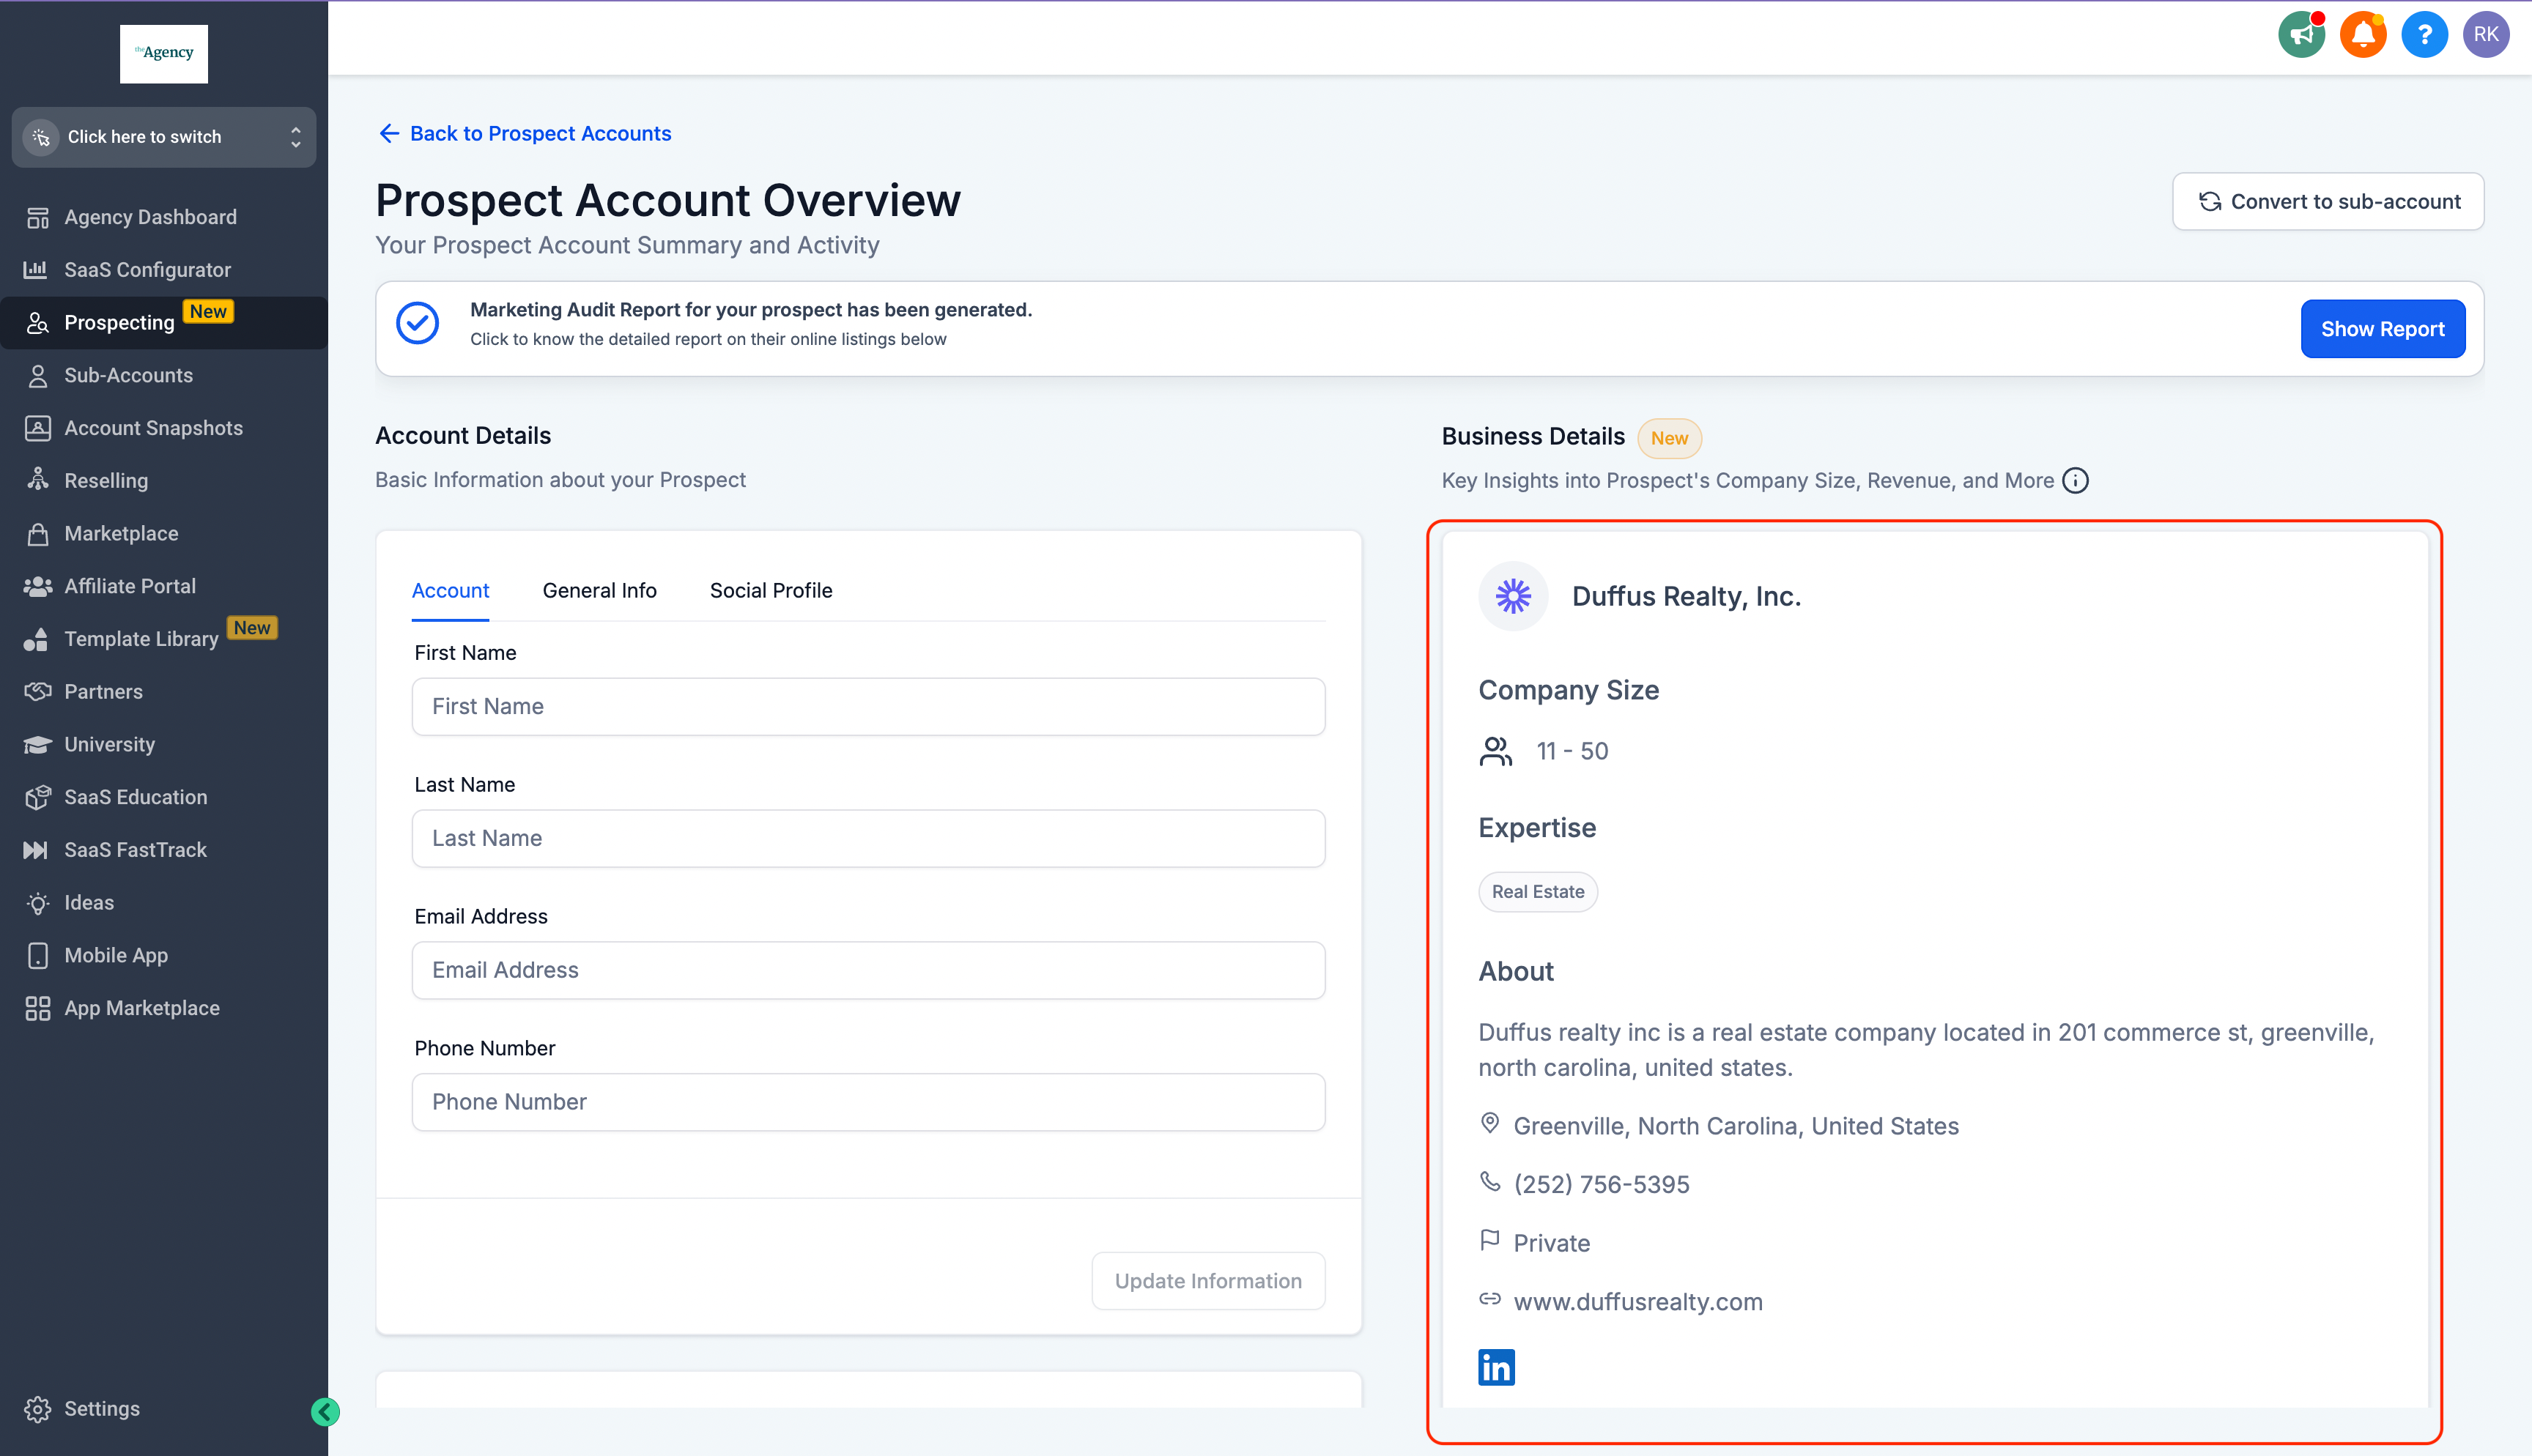Click the Affiliate Portal group icon

pyautogui.click(x=38, y=586)
